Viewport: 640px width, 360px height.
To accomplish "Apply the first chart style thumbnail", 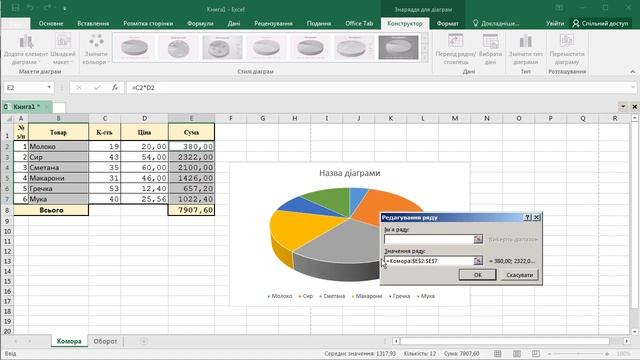I will coord(134,48).
